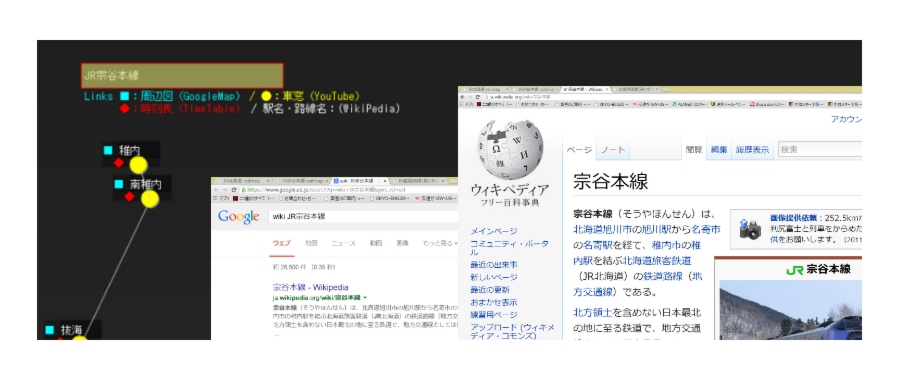Follow the 北方領土 article link
The image size is (900, 380).
pyautogui.click(x=593, y=313)
